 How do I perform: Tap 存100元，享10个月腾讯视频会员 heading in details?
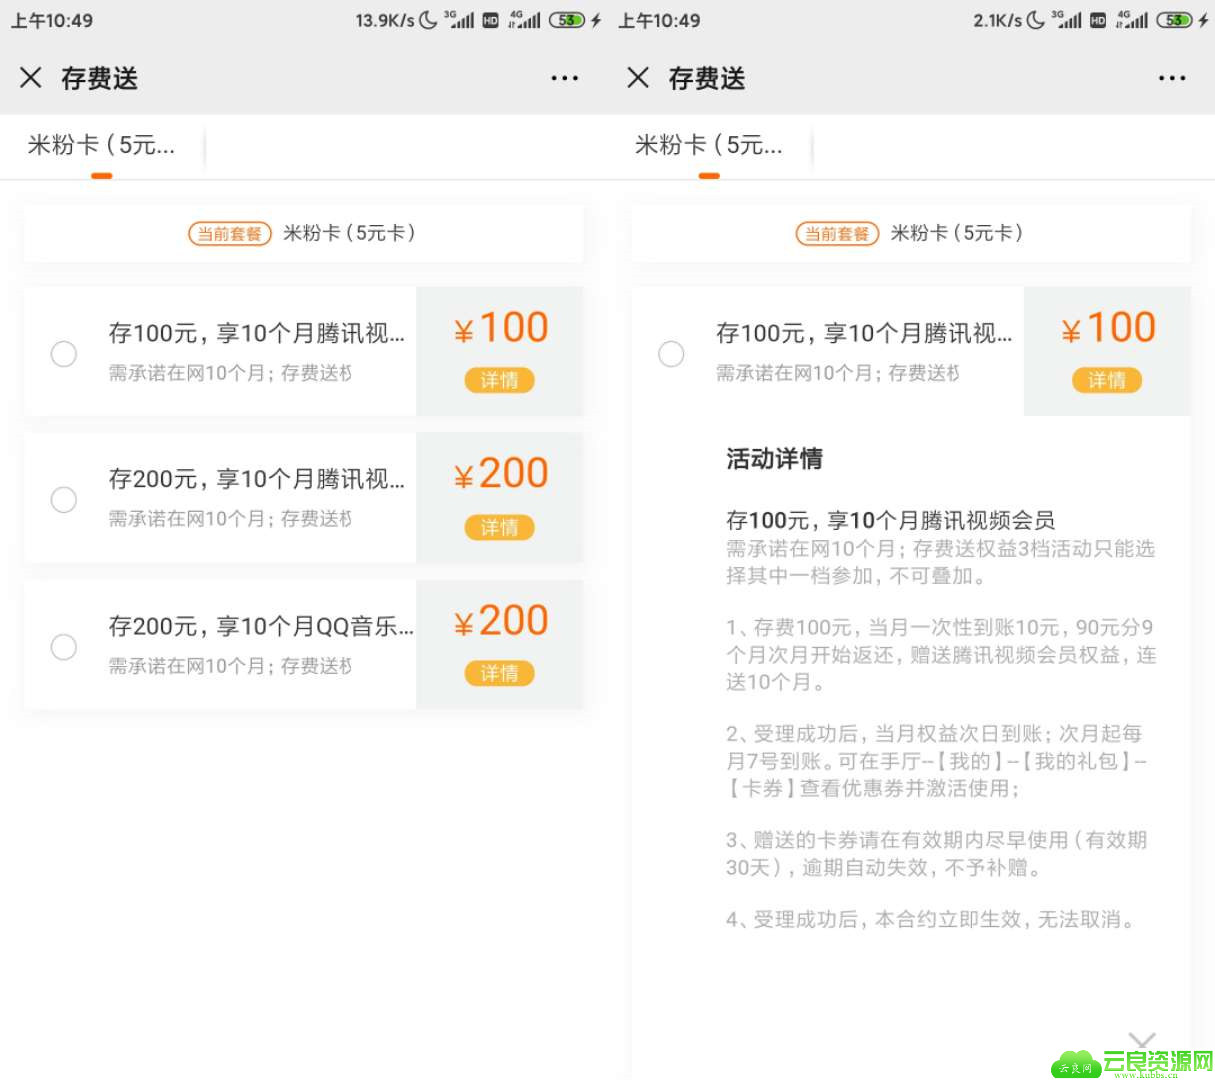coord(890,520)
